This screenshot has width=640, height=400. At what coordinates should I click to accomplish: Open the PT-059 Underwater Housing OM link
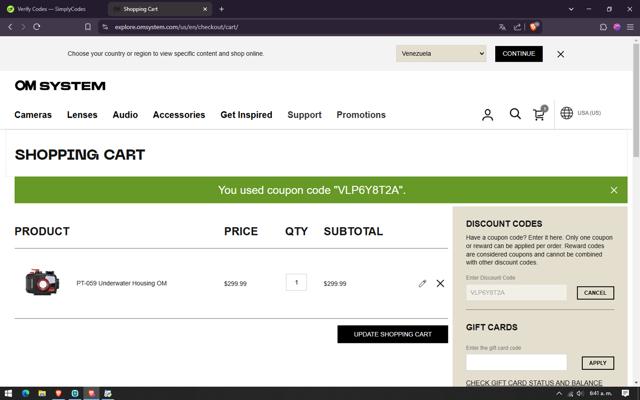pyautogui.click(x=122, y=283)
